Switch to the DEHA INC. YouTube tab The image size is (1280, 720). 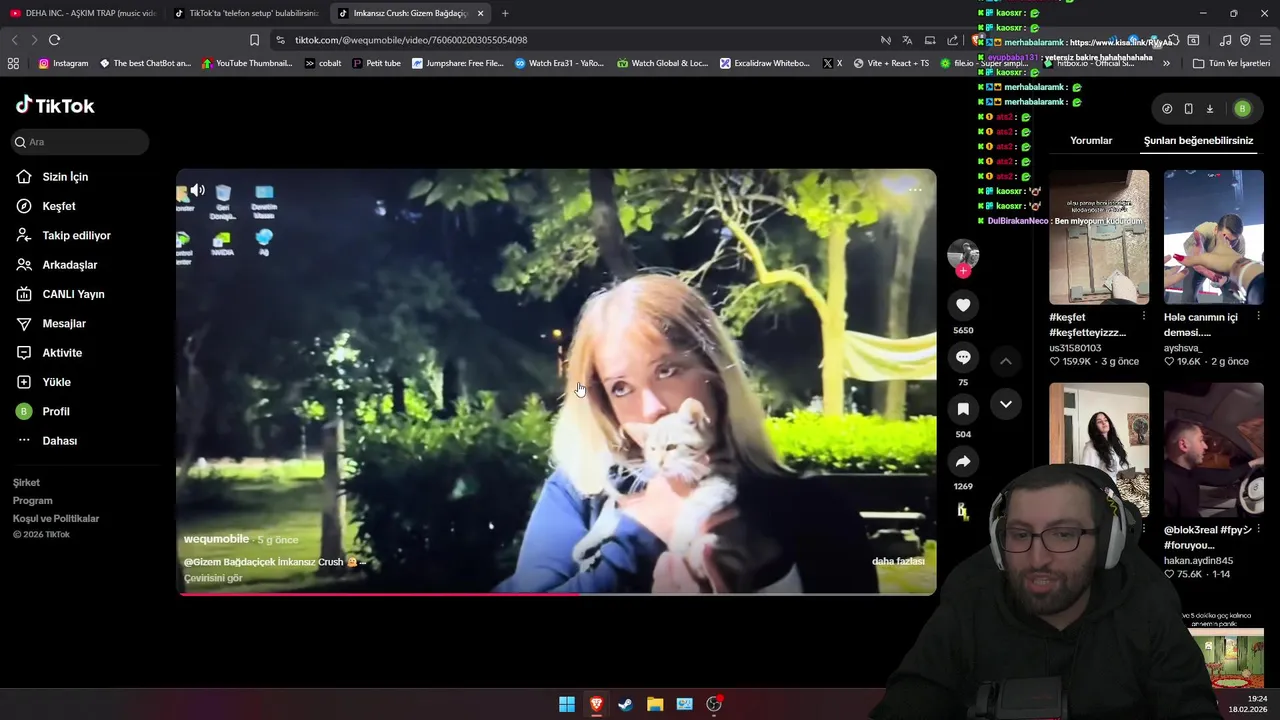pos(82,13)
